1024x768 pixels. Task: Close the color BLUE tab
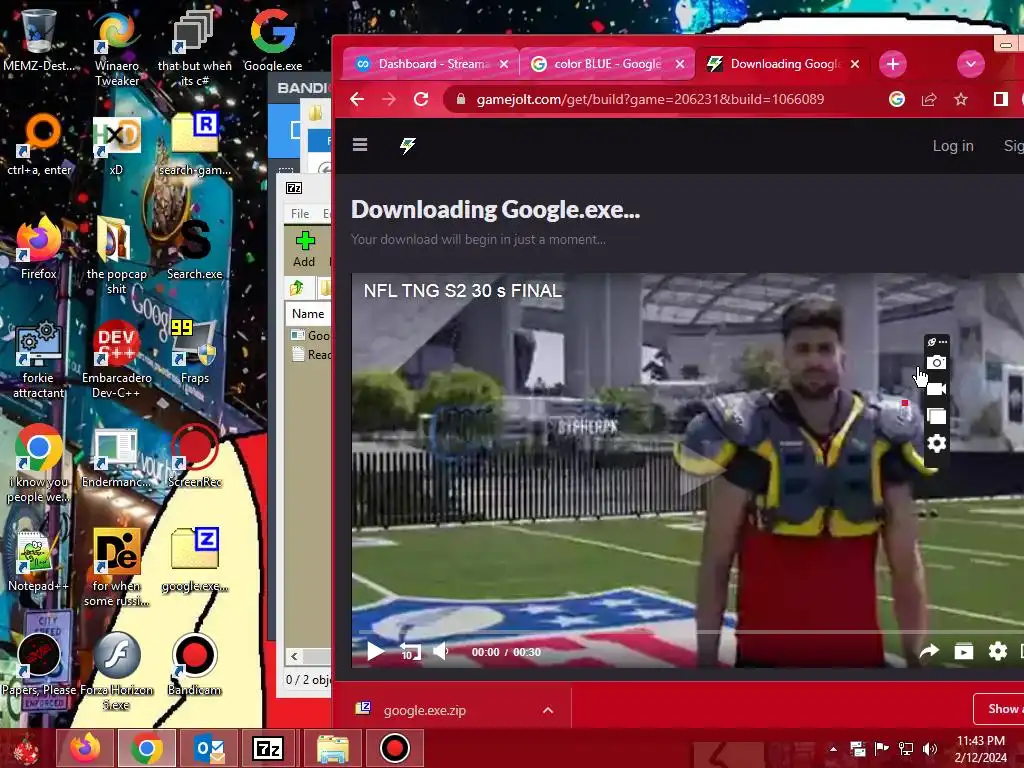pos(680,64)
